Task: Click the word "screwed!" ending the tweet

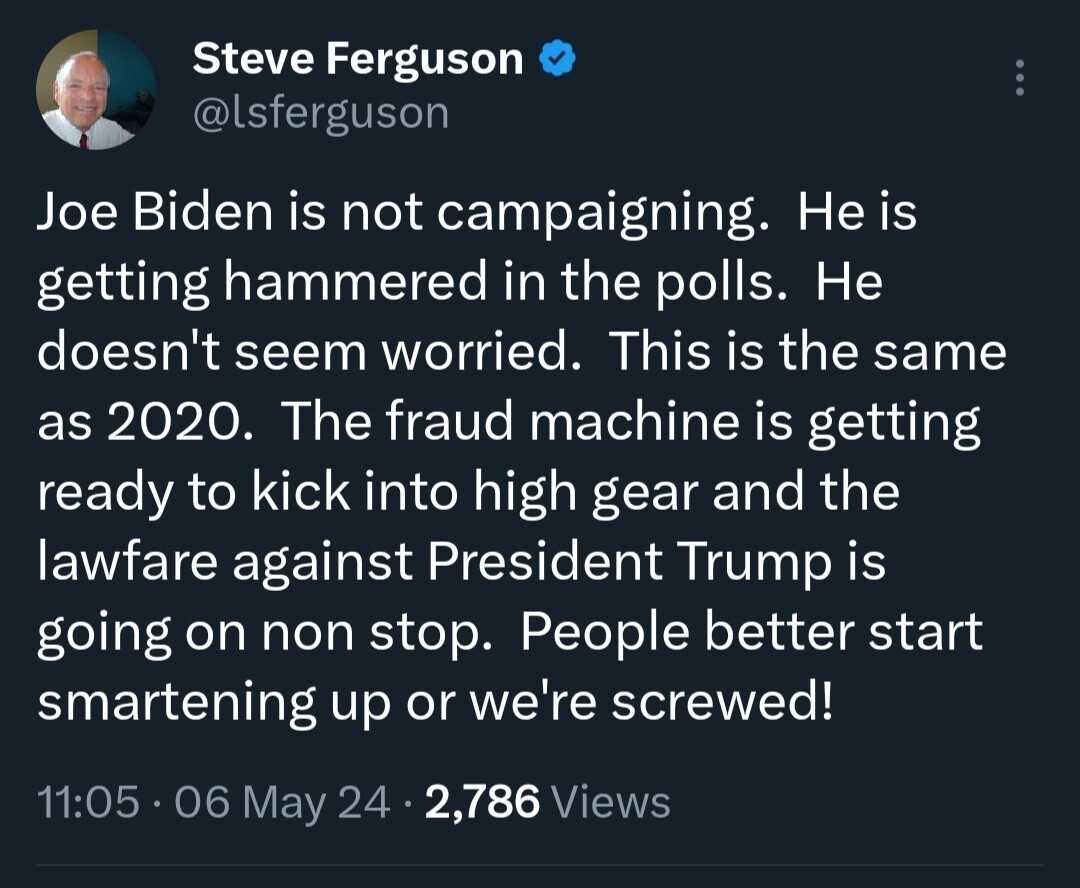Action: coord(721,702)
